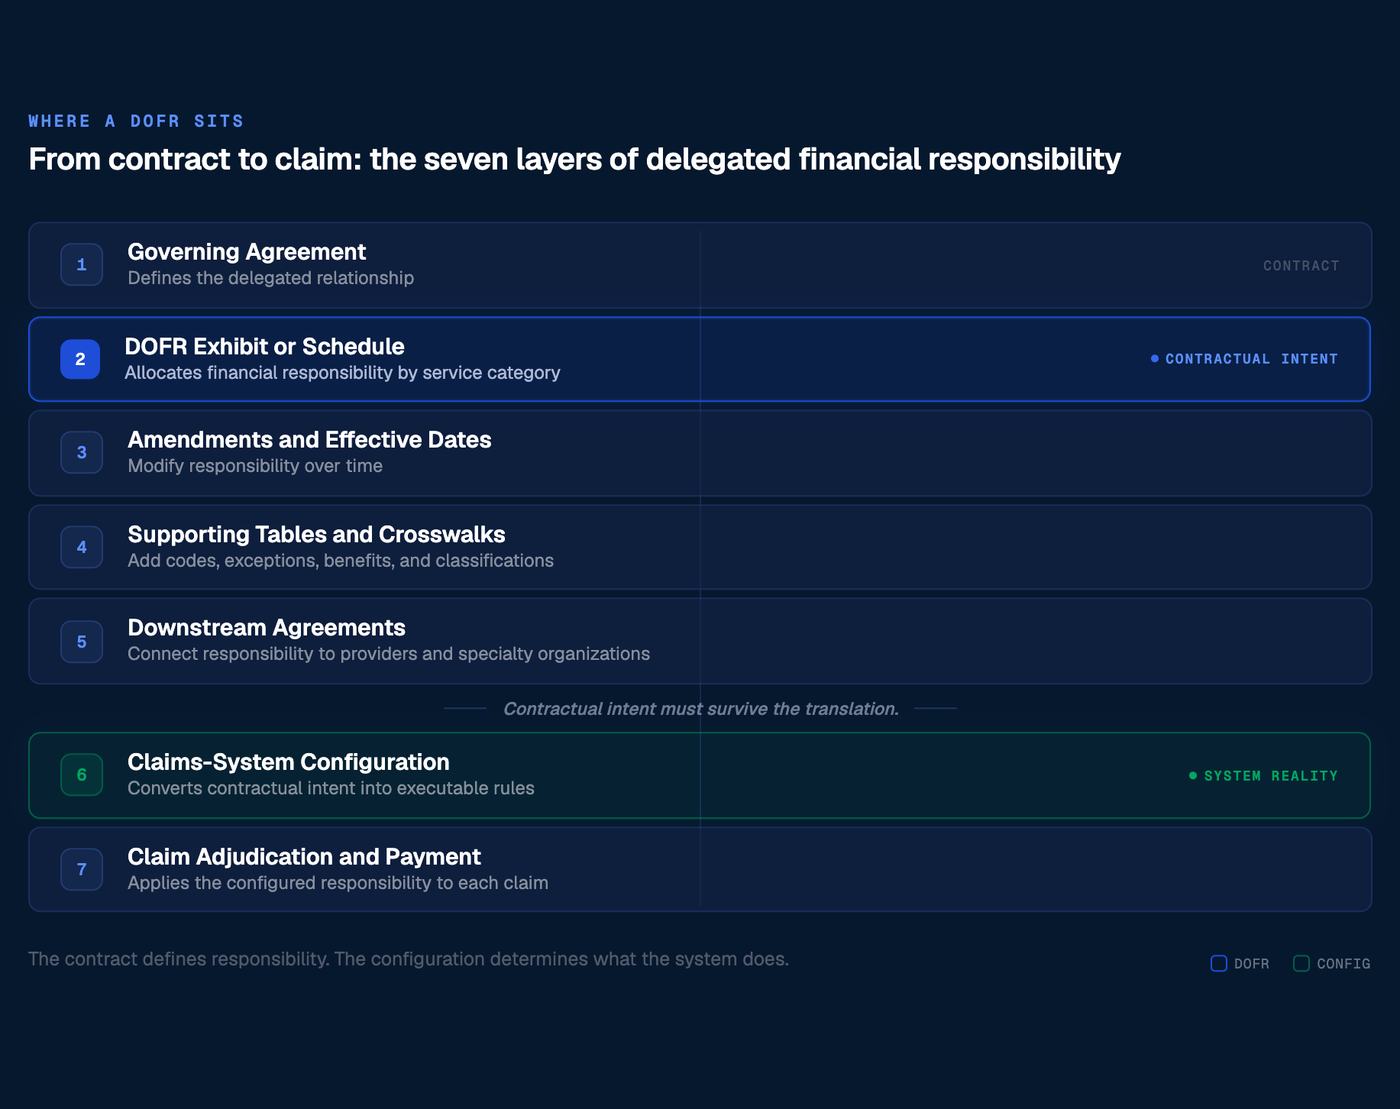
Task: Select the Governing Agreement title
Action: 247,252
